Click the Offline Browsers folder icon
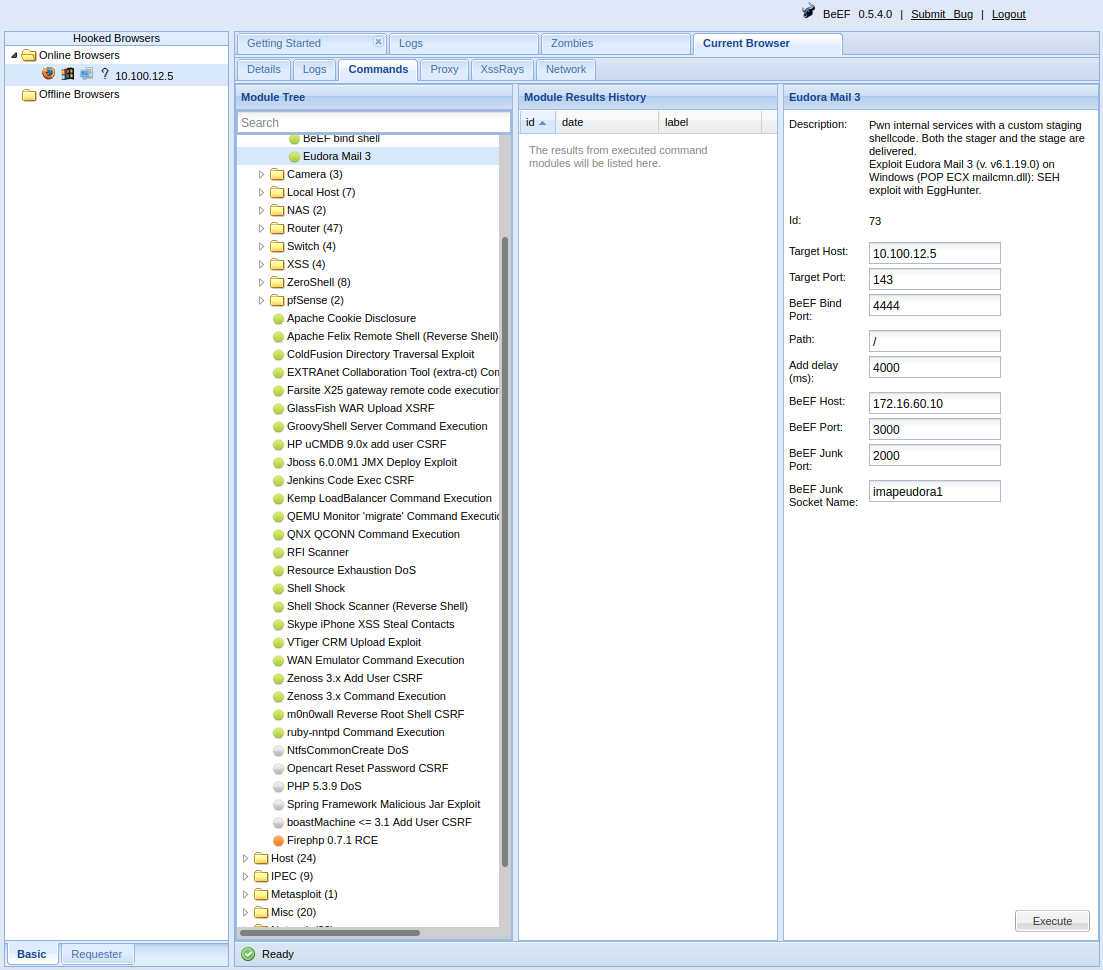 pos(29,94)
